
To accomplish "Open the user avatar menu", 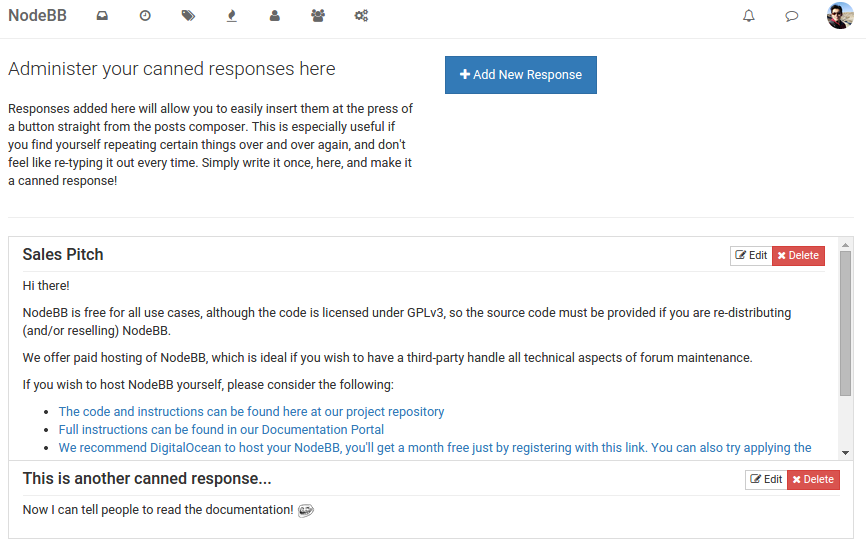I will 840,15.
